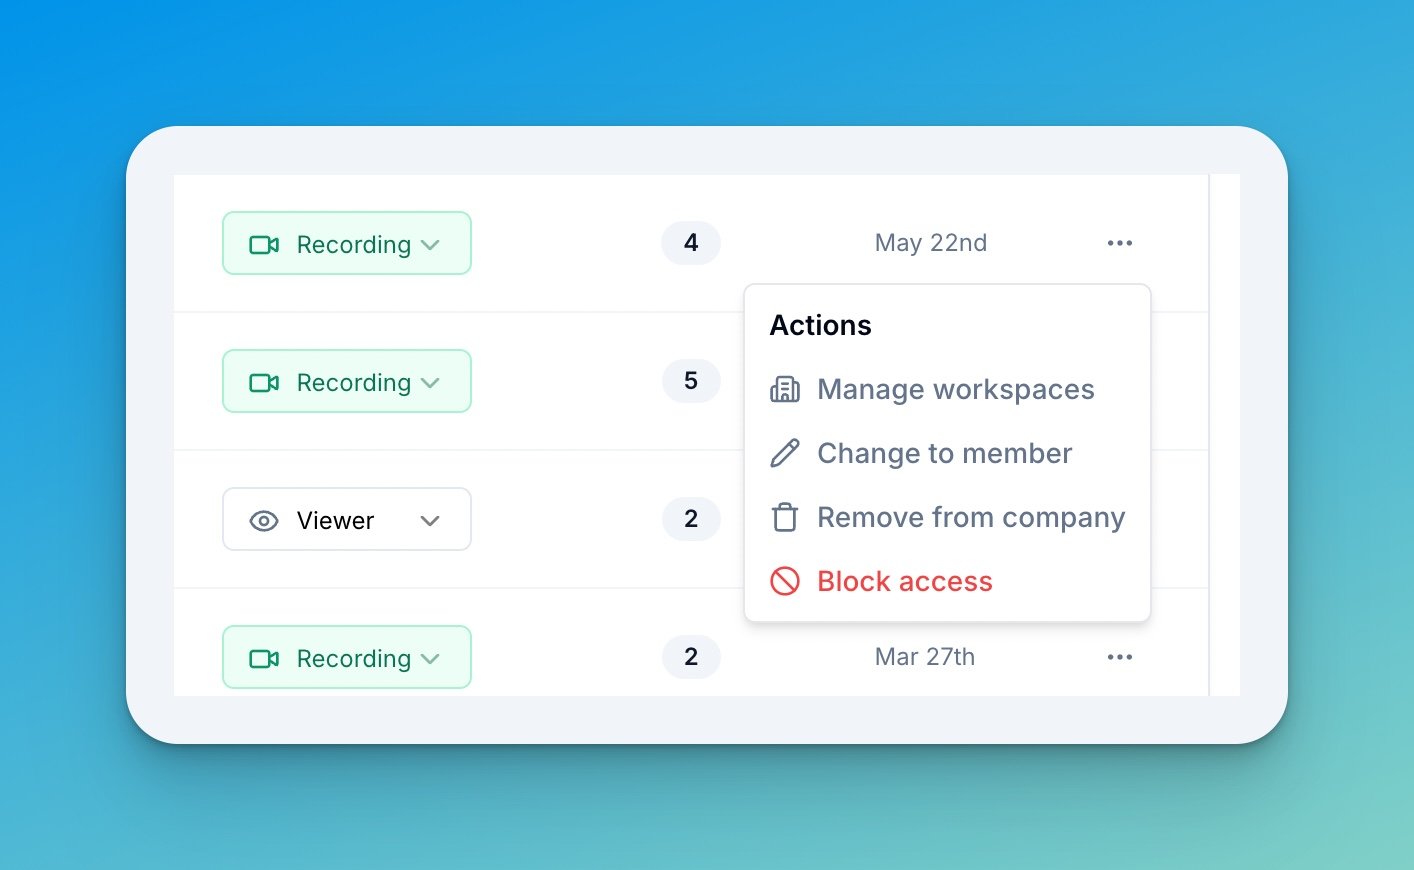The image size is (1414, 870).
Task: Open the three-dot menu for the Mar 27th row
Action: point(1120,657)
